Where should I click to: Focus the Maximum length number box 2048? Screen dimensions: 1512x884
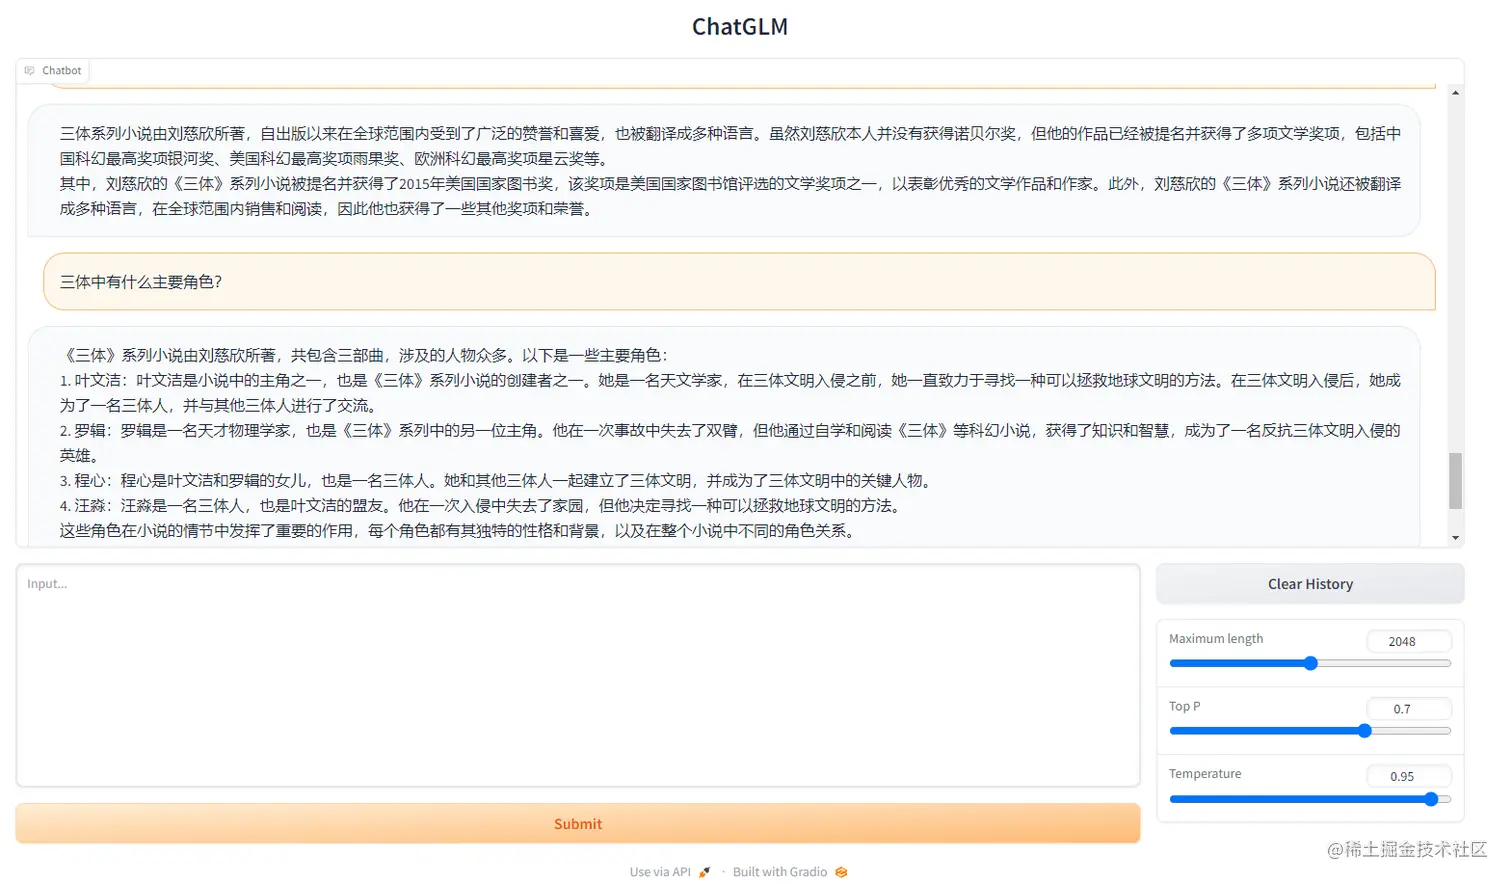pos(1409,642)
